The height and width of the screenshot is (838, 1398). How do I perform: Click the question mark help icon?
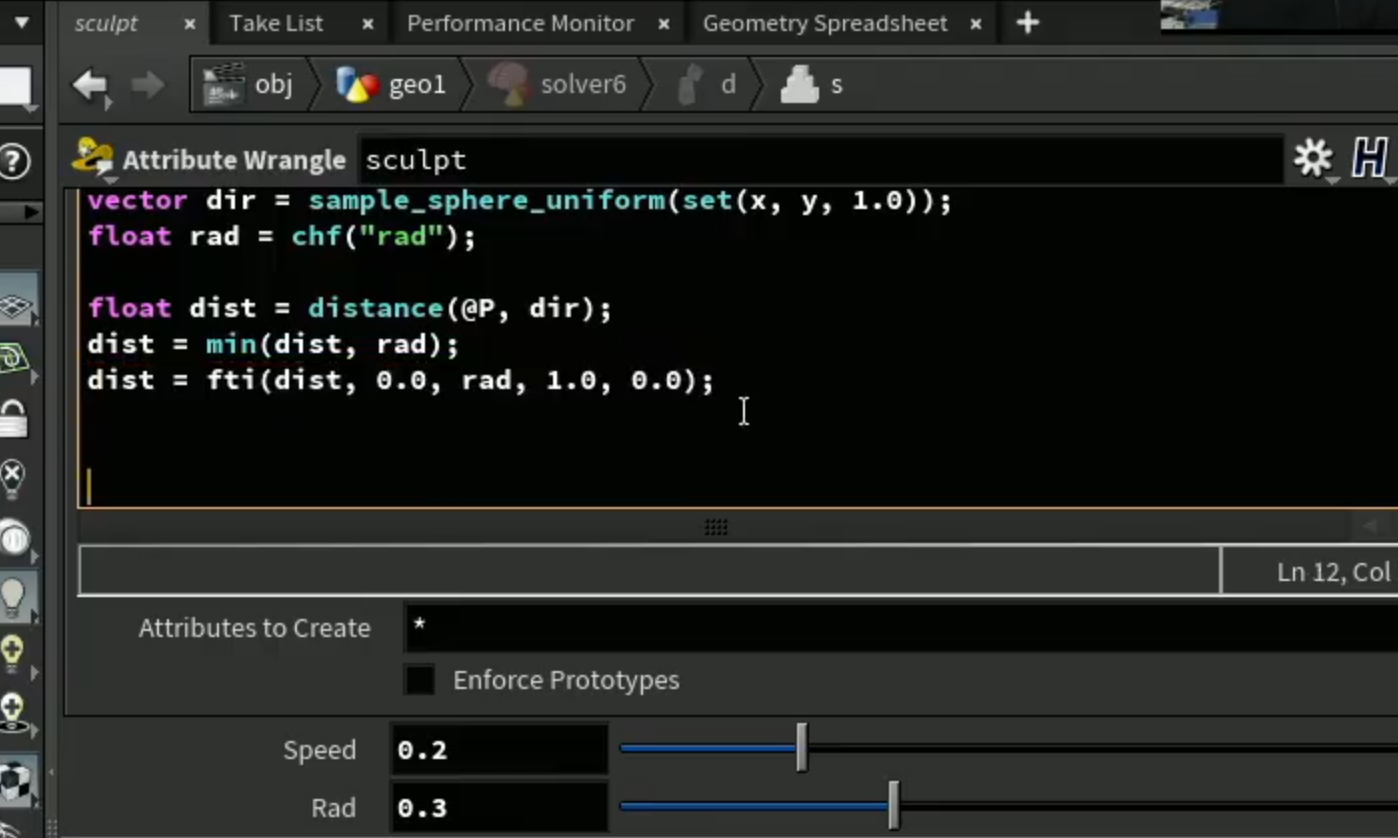click(x=14, y=160)
